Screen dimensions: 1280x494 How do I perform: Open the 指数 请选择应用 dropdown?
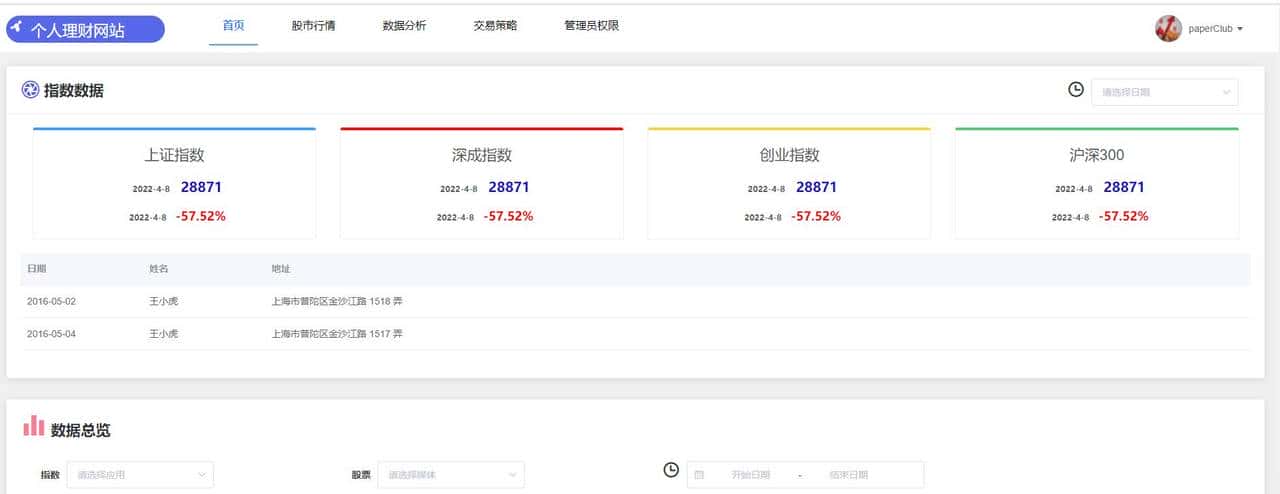(139, 474)
